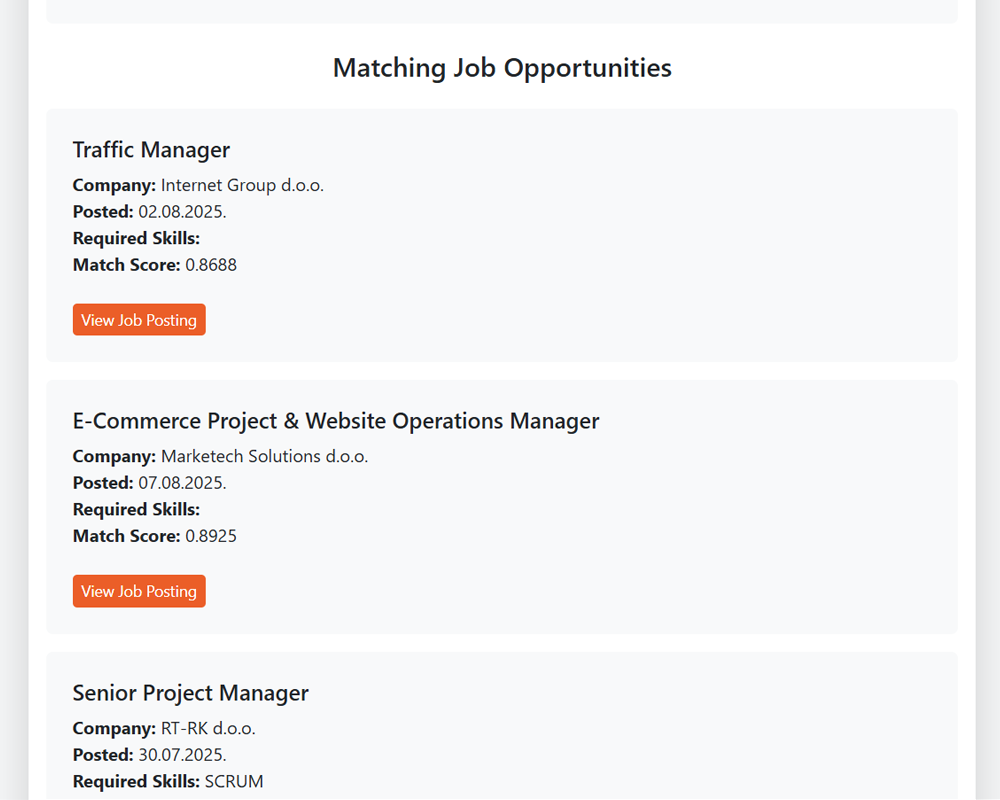
Task: Click the 0.8925 match score value
Action: point(211,536)
